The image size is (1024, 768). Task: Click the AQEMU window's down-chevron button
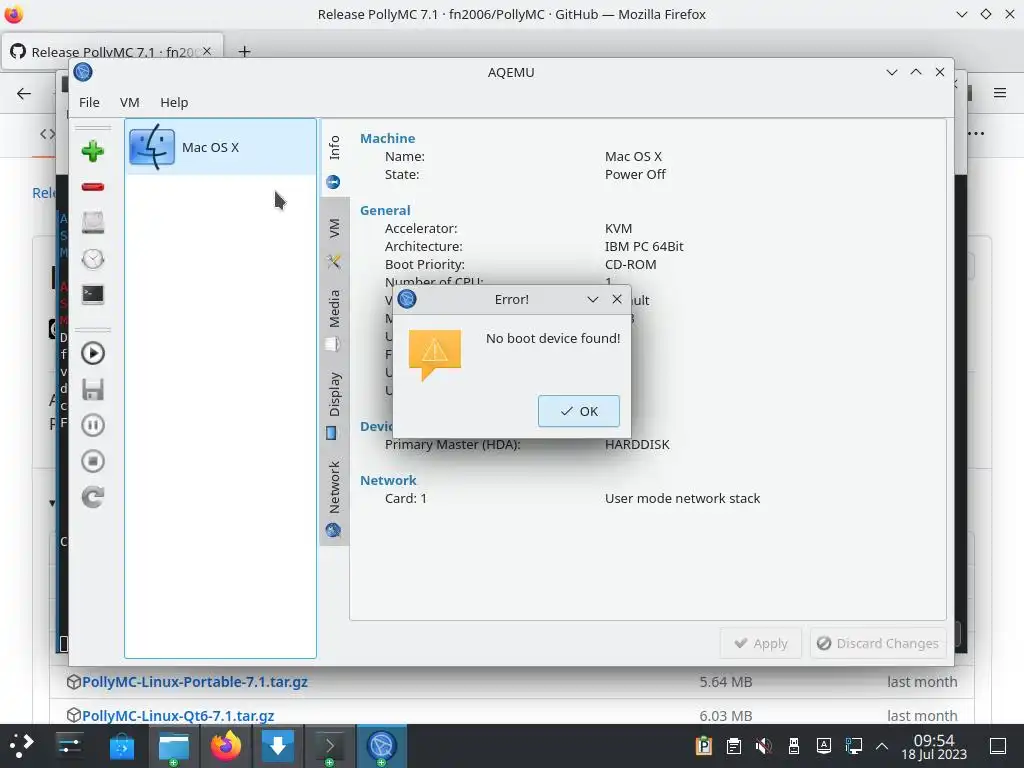click(891, 72)
